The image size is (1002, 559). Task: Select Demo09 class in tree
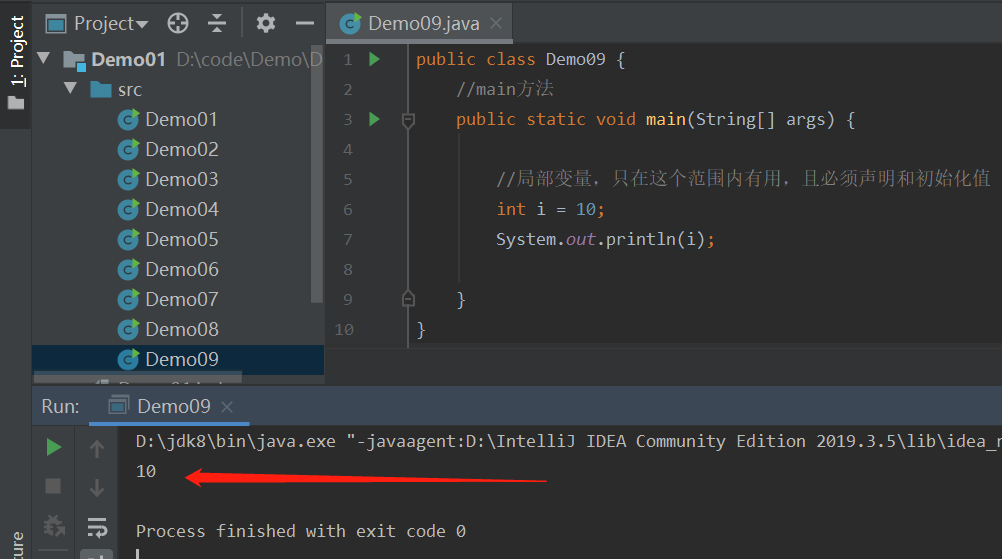178,360
